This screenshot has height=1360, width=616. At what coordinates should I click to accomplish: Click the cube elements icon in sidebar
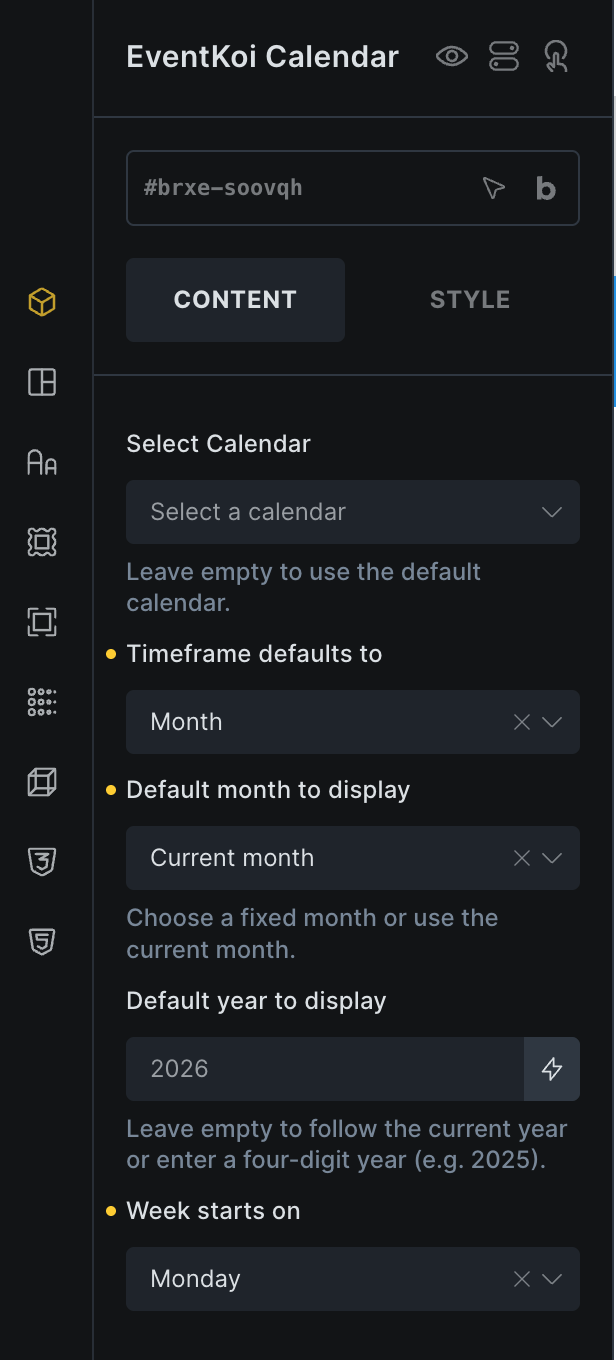coord(42,302)
